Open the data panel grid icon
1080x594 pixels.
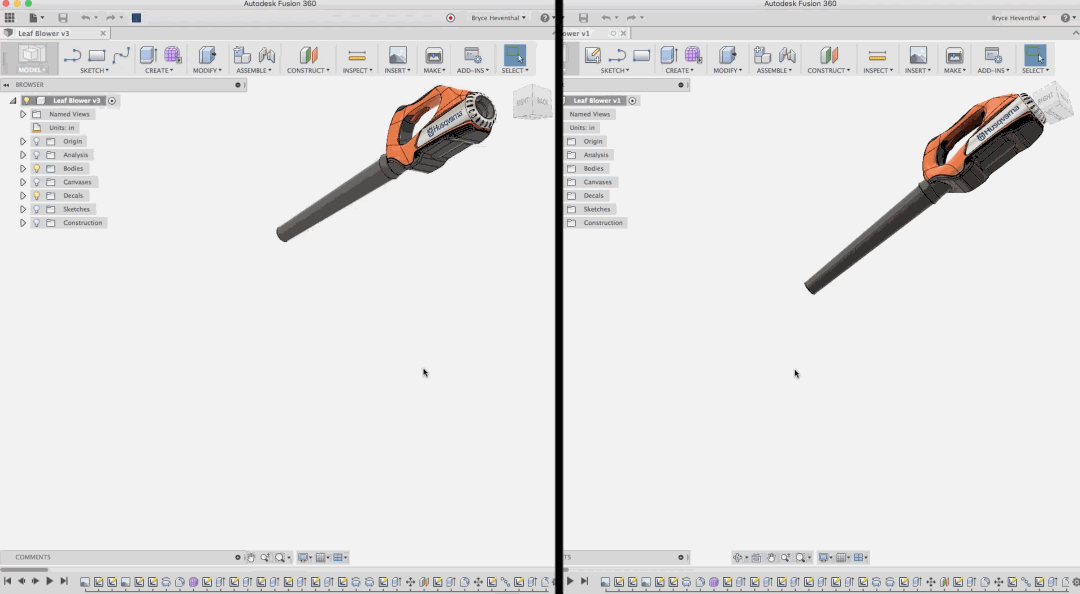(10, 18)
